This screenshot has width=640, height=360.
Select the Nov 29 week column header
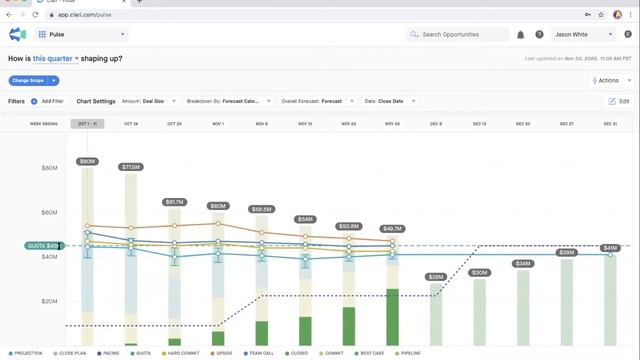click(x=392, y=124)
